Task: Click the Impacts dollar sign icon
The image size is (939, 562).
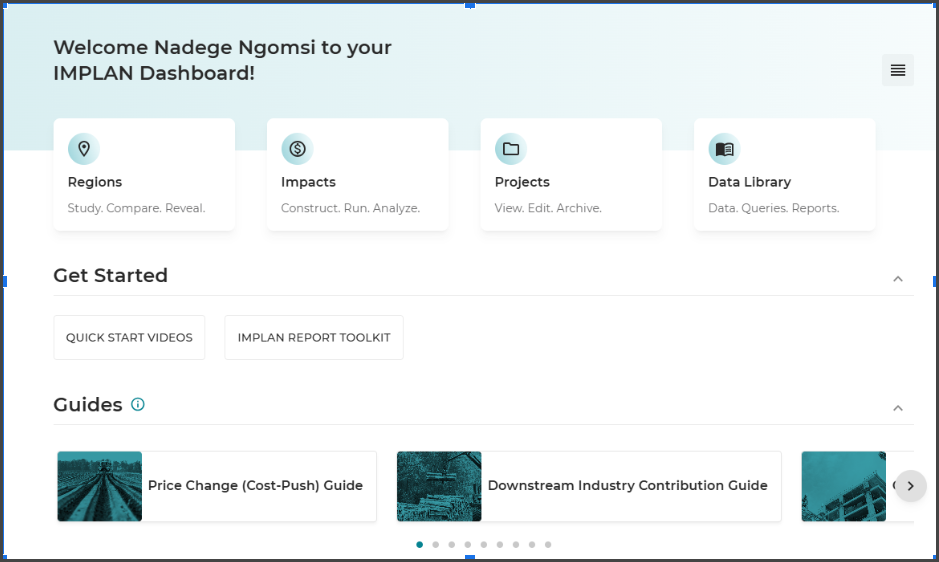Action: coord(298,149)
